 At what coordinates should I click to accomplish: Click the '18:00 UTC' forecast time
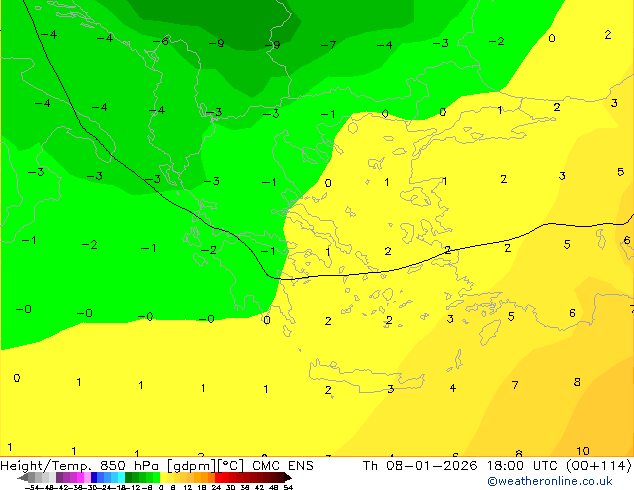524,466
